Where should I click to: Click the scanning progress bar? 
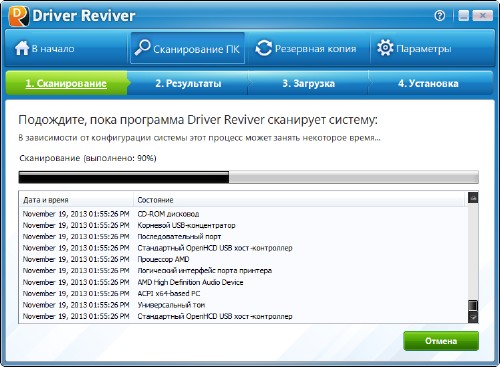coord(248,177)
